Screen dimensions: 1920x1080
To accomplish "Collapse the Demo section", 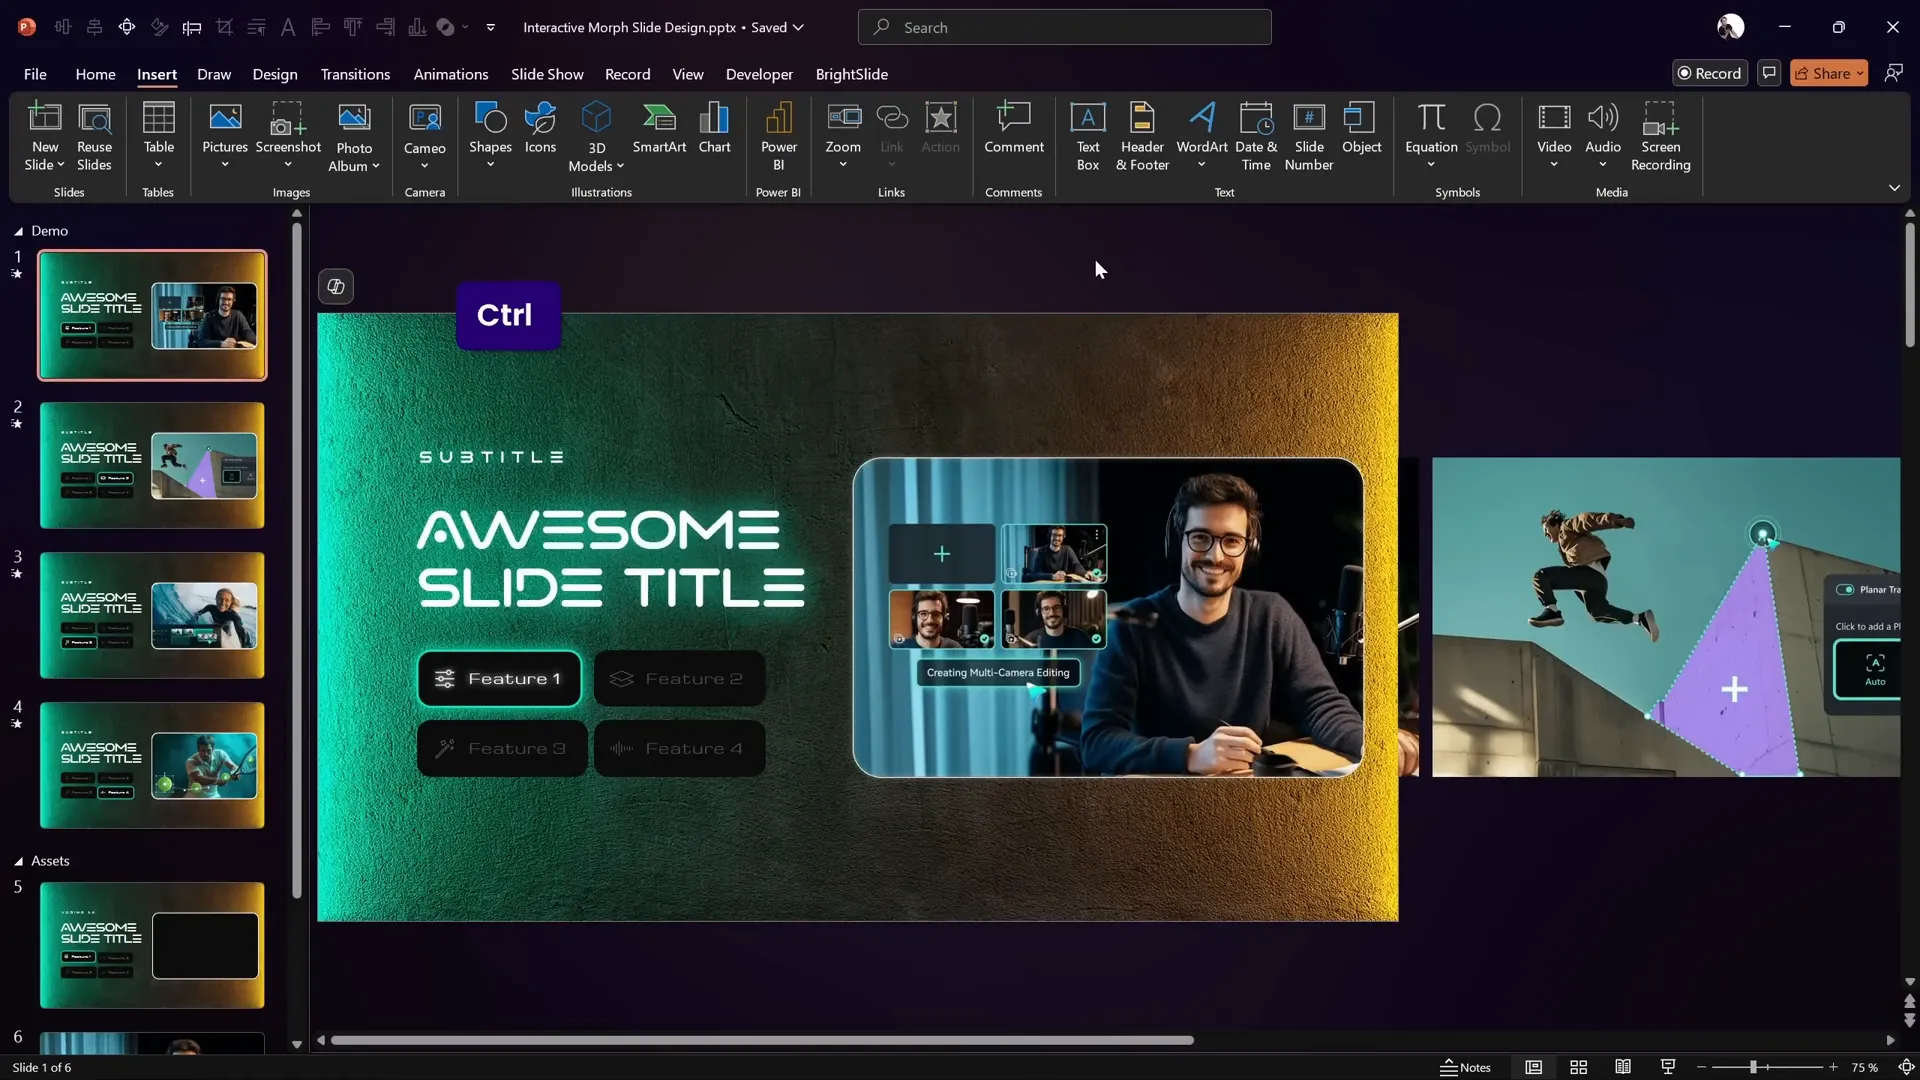I will click(x=18, y=231).
